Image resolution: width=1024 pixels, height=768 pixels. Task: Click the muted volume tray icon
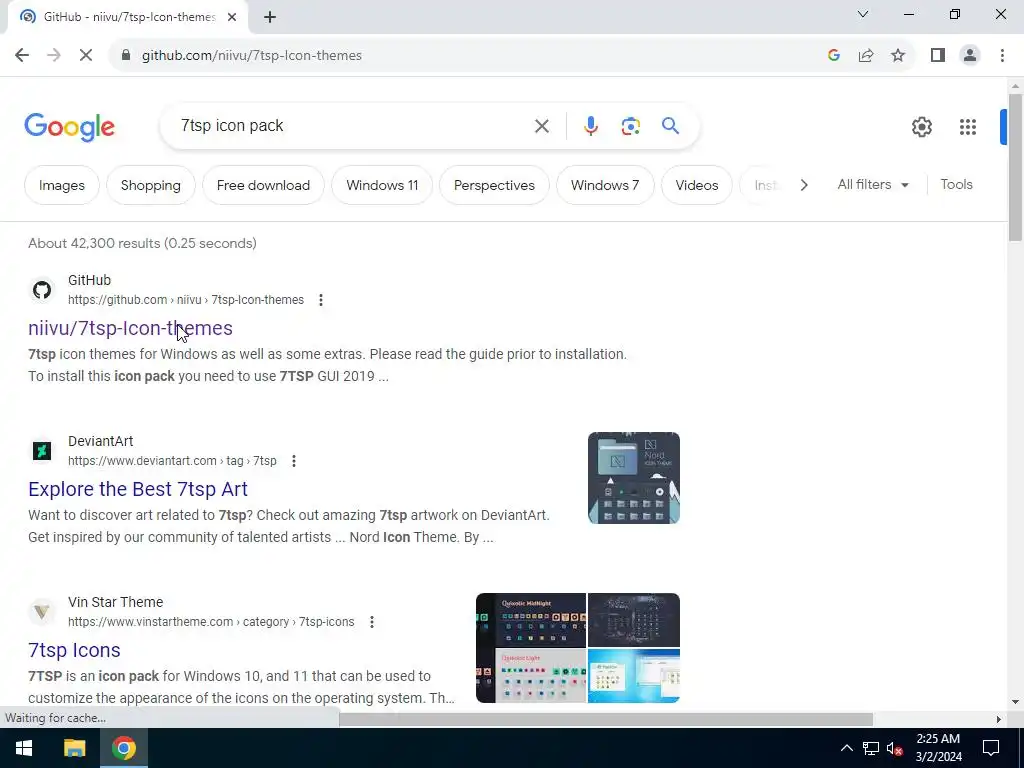[895, 748]
